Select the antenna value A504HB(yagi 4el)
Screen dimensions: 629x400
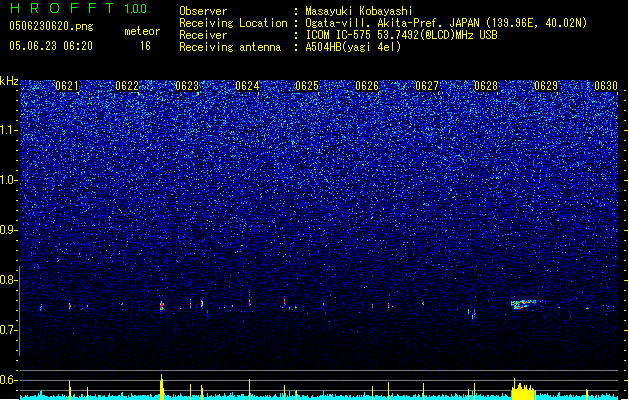(x=353, y=47)
